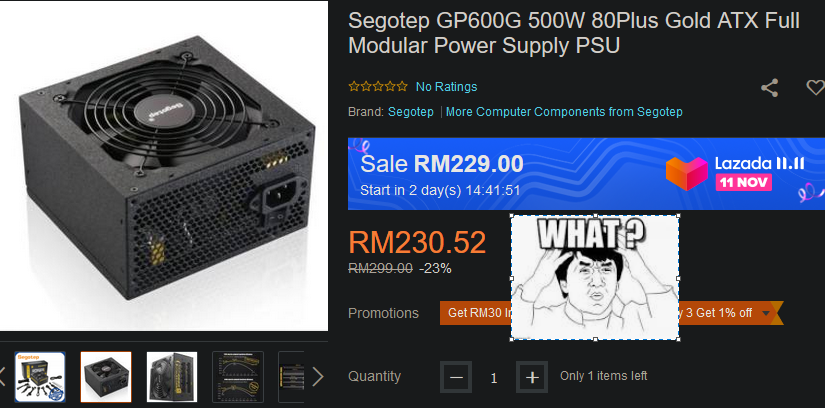Image resolution: width=825 pixels, height=408 pixels.
Task: Expand the promotions dropdown arrow
Action: (x=767, y=313)
